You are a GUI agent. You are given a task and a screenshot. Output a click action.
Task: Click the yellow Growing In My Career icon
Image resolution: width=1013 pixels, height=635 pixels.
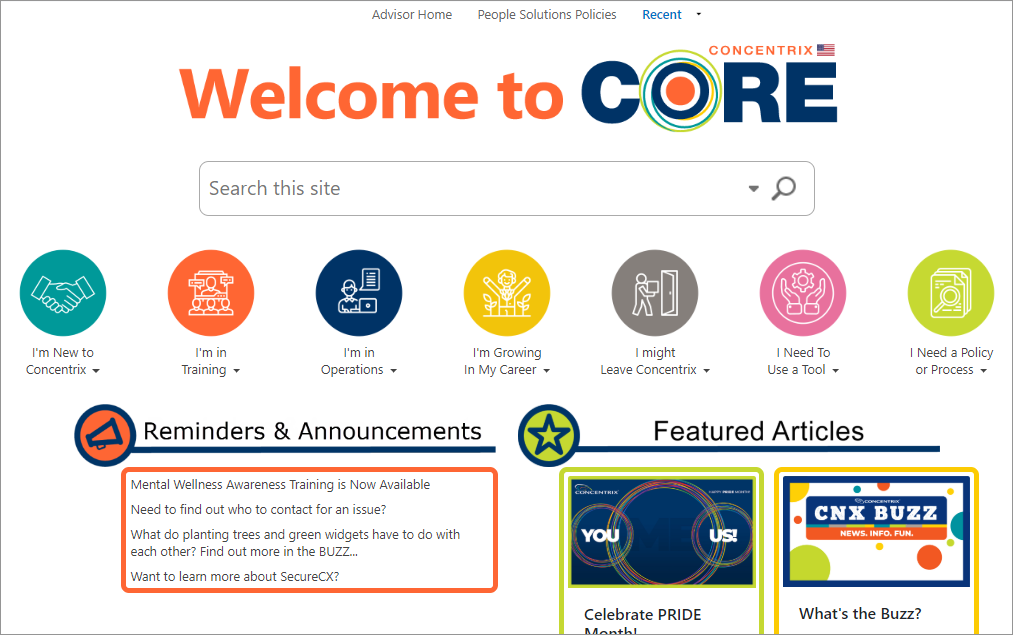point(507,292)
